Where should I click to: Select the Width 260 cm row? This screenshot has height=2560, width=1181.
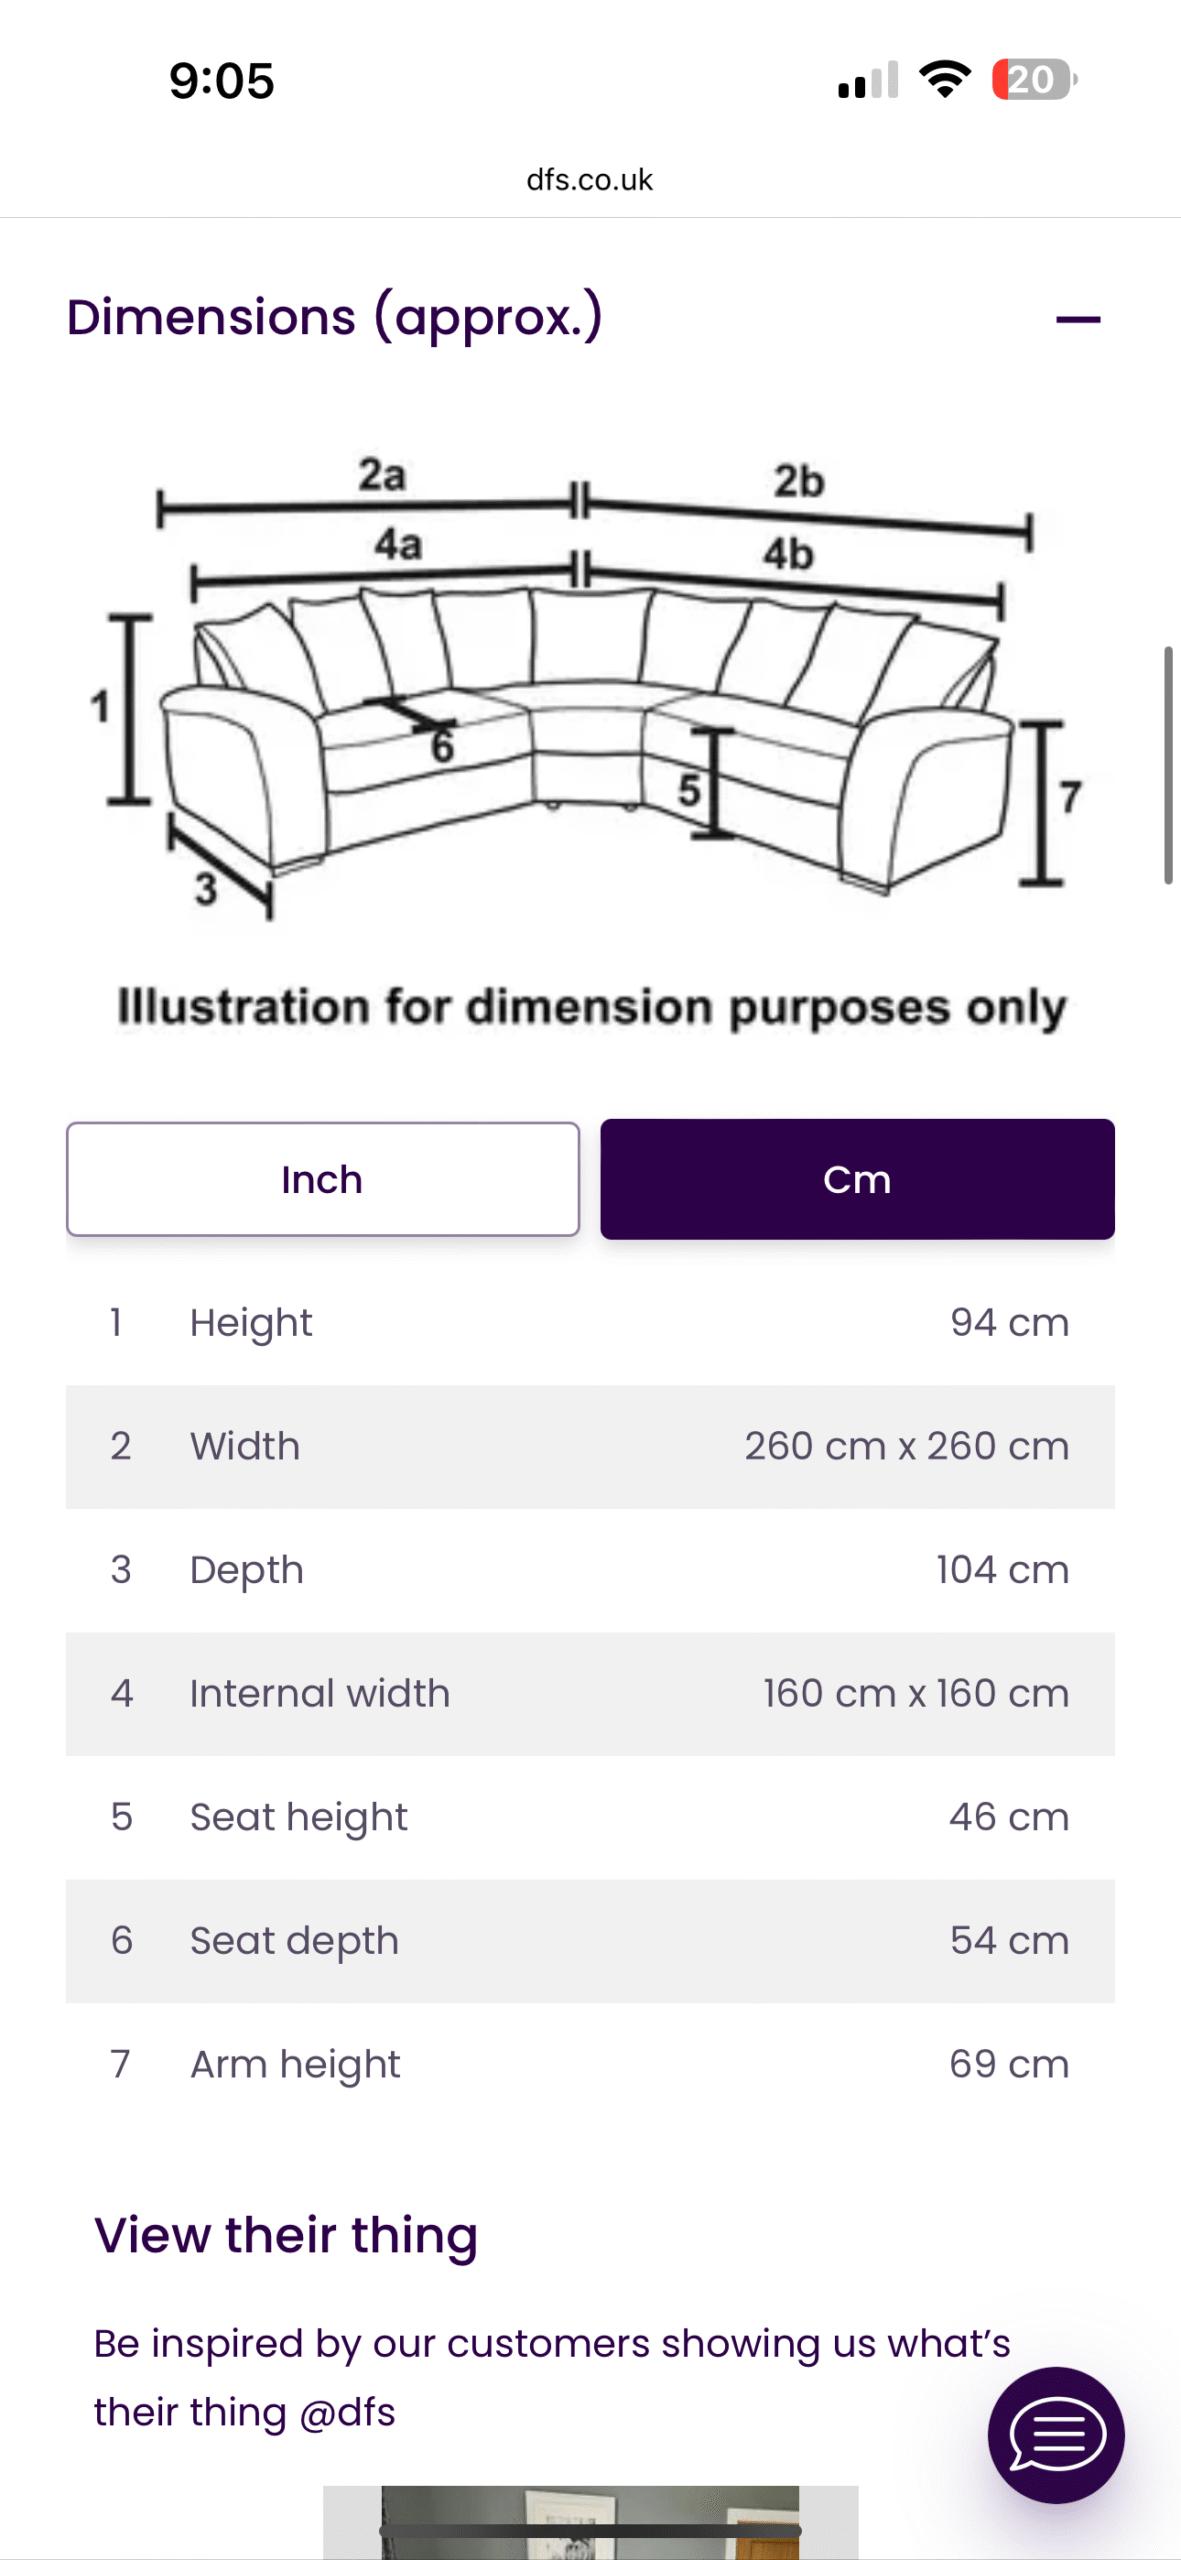(590, 1446)
